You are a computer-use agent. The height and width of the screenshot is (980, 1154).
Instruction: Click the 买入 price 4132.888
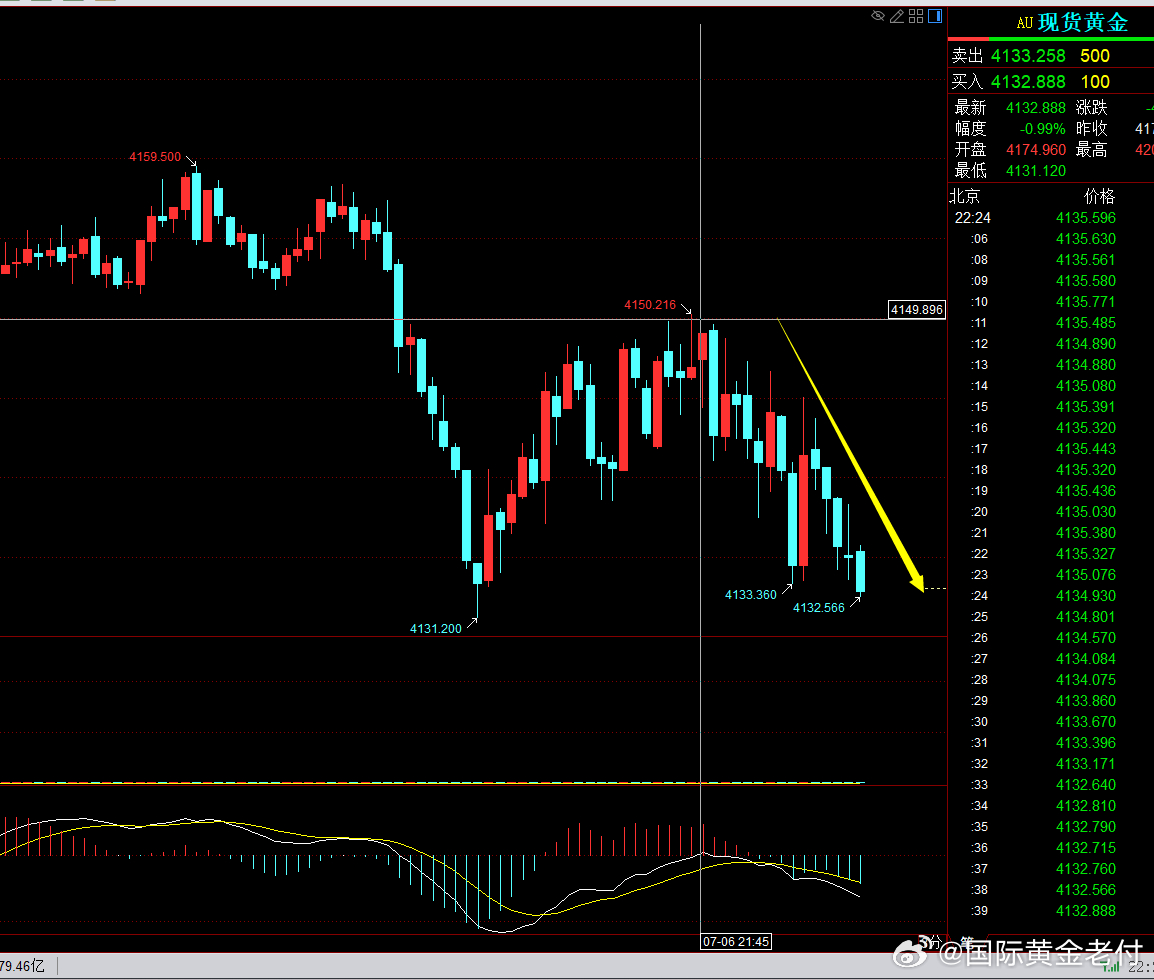1028,82
